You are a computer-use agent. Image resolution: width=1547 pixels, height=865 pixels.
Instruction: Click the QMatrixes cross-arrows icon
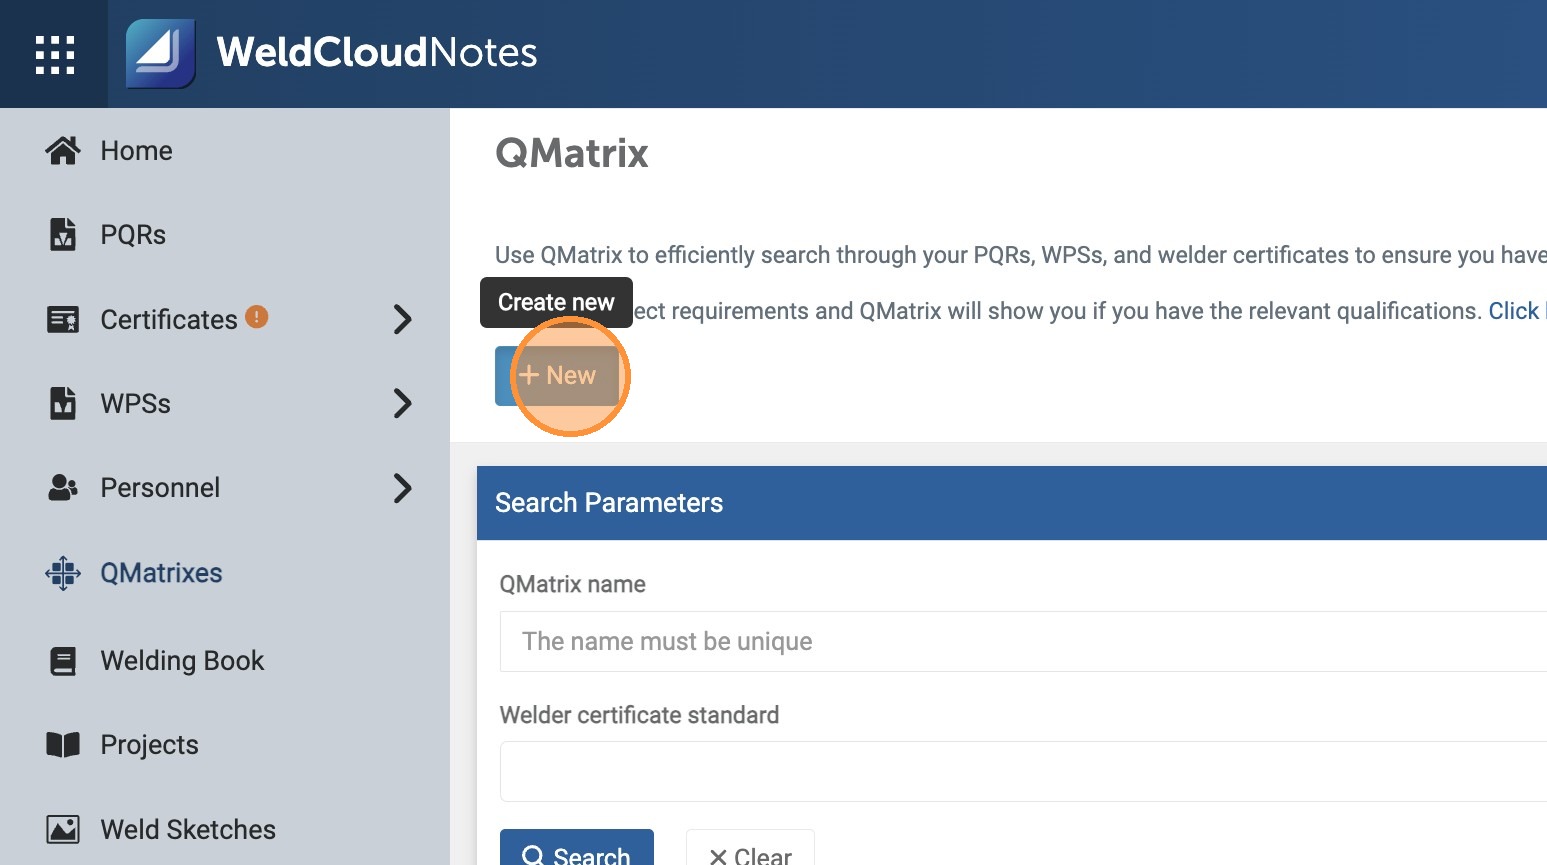click(63, 573)
